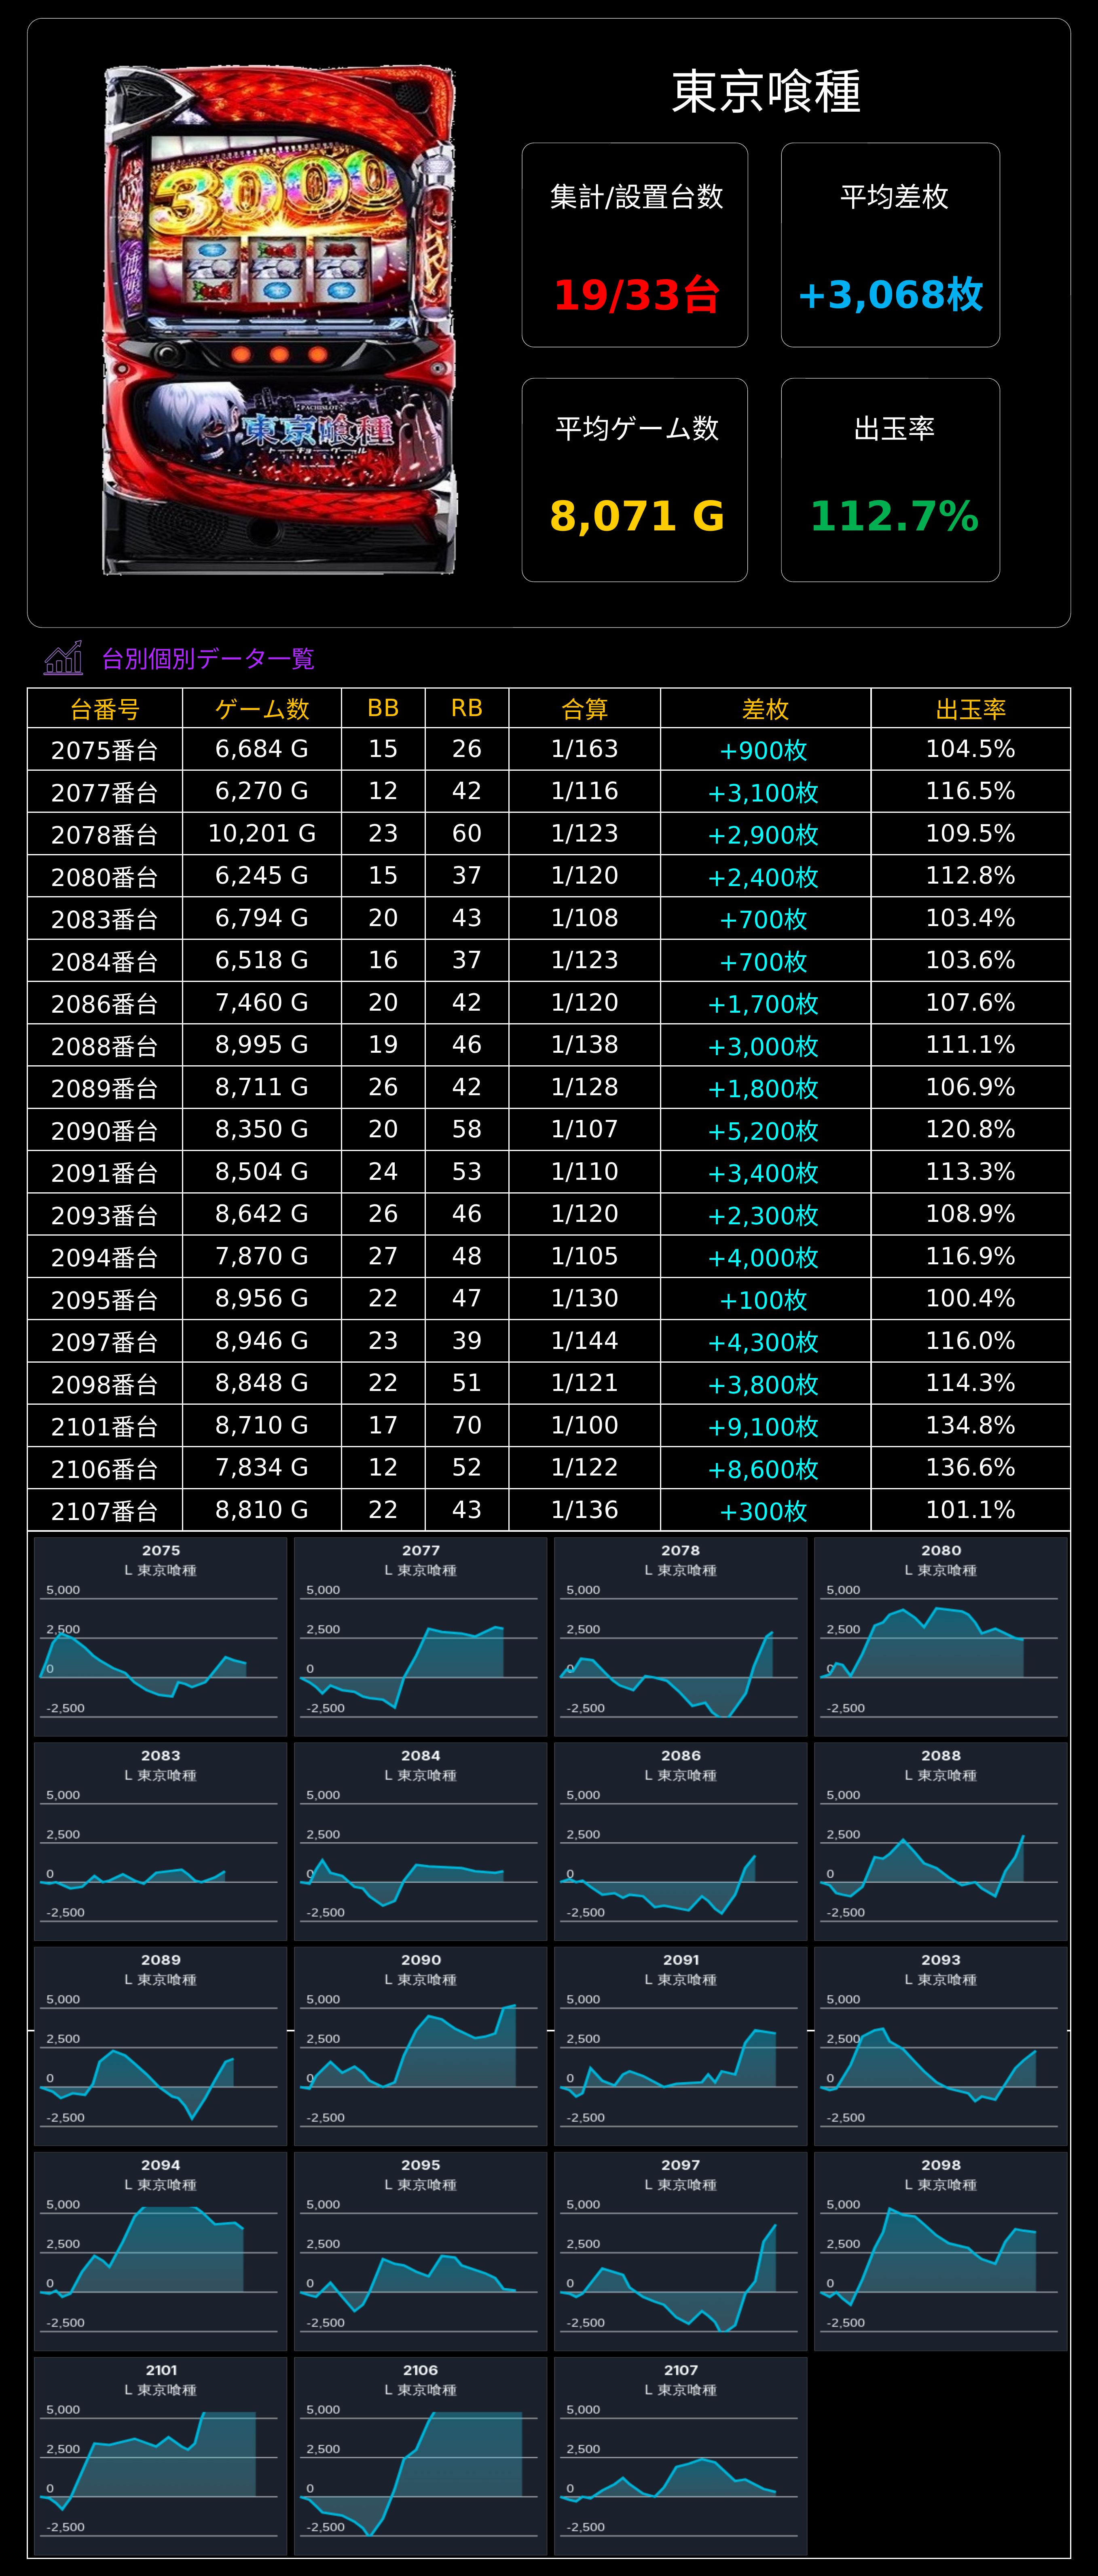This screenshot has height=2576, width=1098.
Task: Click the +8,600枚 difference cell
Action: (x=766, y=1468)
